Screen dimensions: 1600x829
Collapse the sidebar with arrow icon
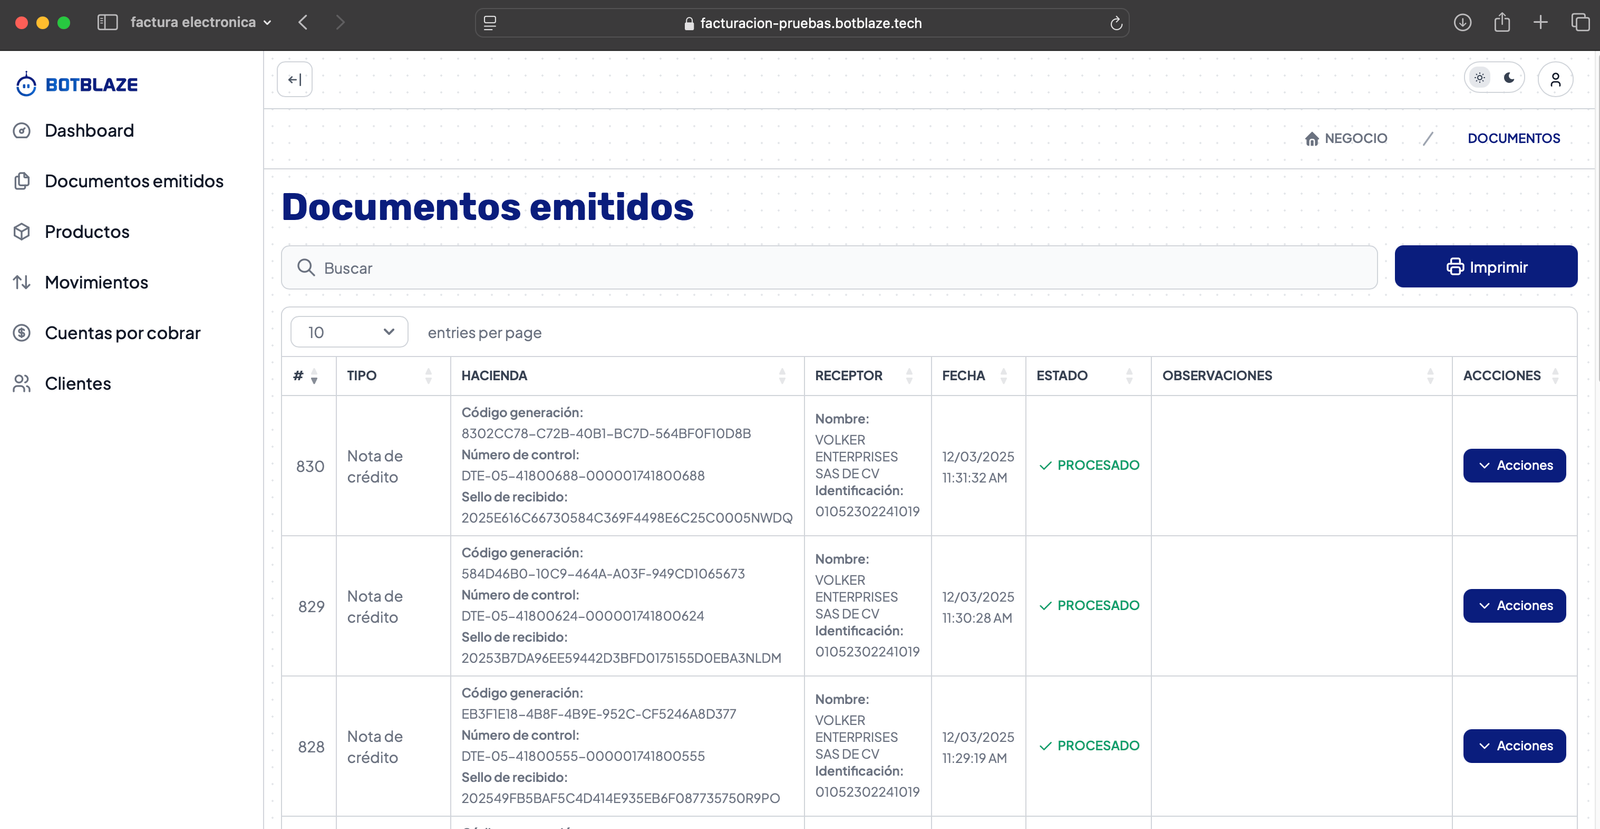294,80
